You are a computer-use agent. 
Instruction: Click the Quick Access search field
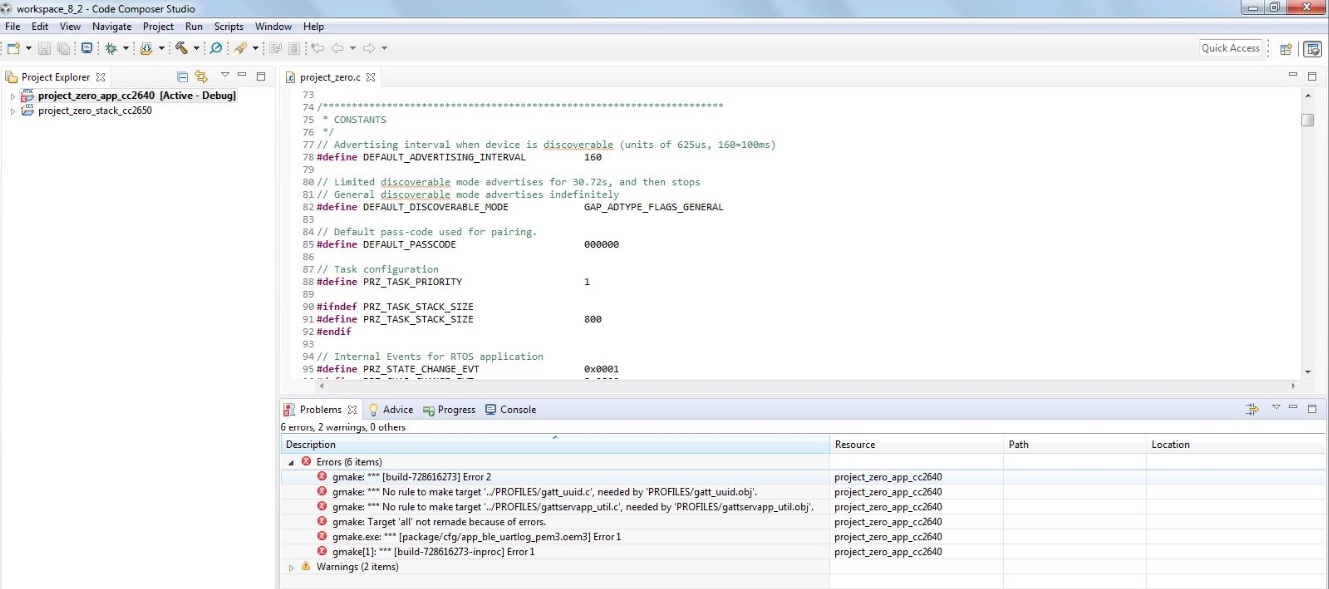[x=1230, y=48]
